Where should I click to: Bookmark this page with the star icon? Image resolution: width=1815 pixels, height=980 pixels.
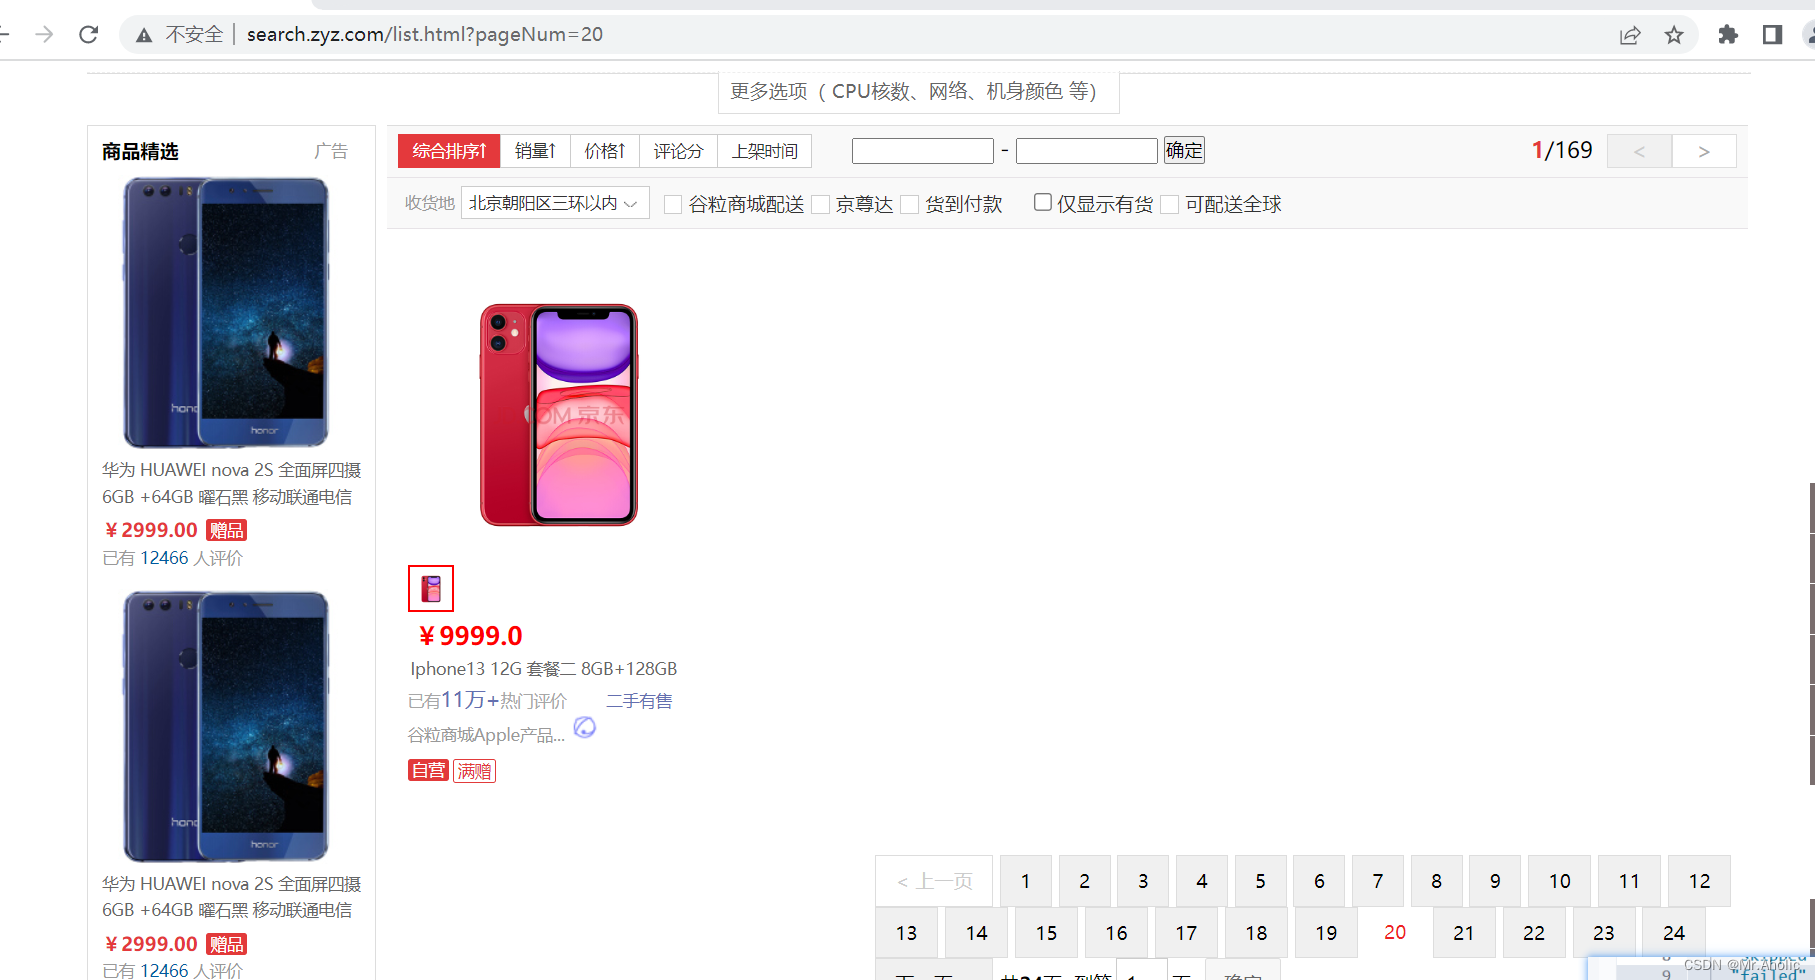1674,36
